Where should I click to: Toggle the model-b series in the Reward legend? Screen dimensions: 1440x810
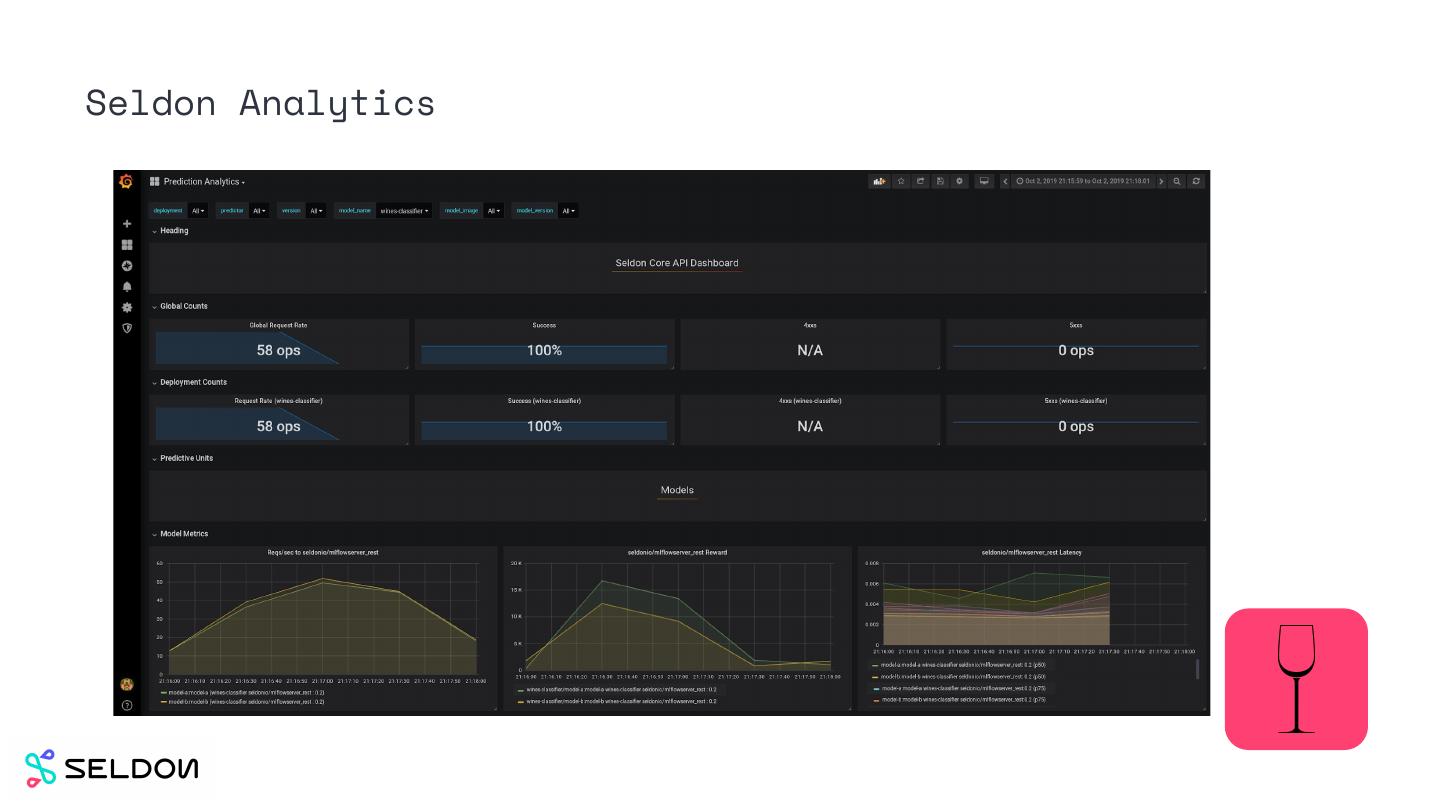click(x=620, y=701)
